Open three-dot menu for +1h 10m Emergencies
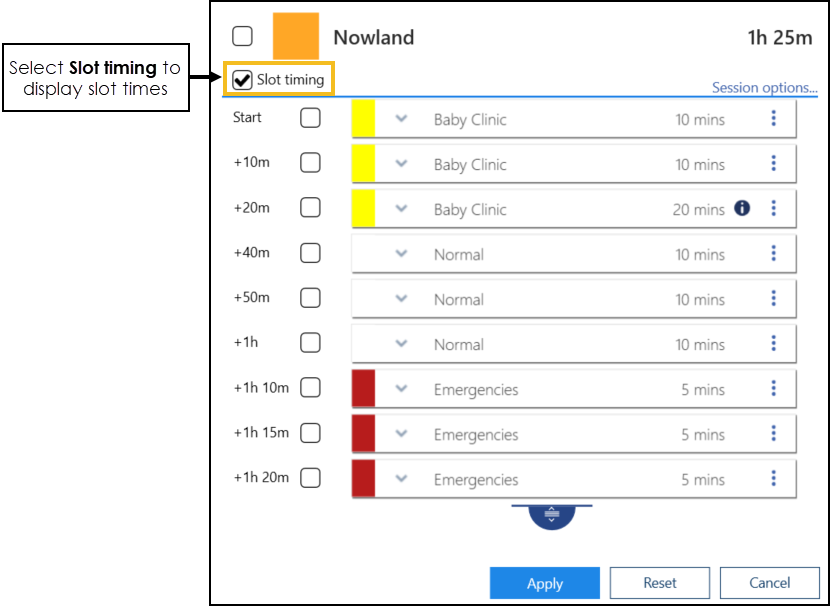 (773, 388)
